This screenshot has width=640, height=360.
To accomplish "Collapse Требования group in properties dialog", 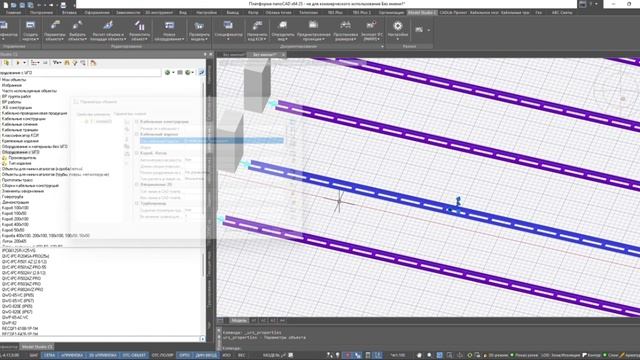I will (x=137, y=203).
